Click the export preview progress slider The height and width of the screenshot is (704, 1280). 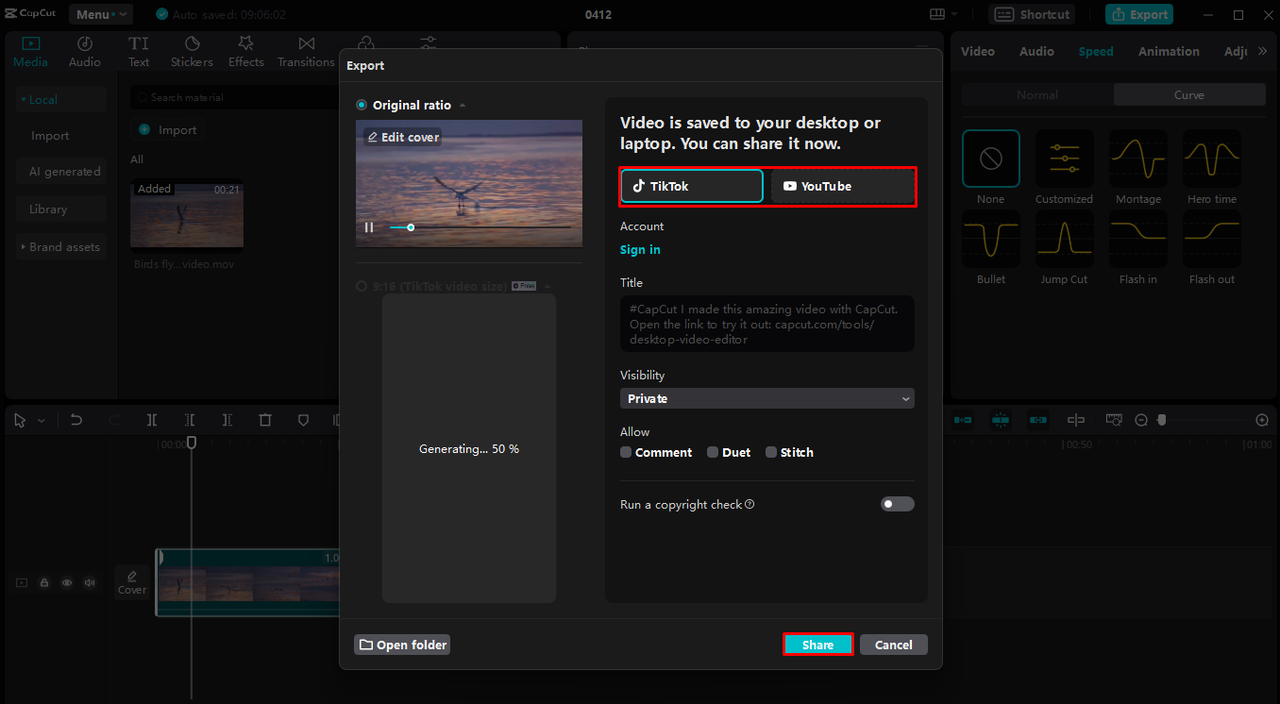click(480, 227)
